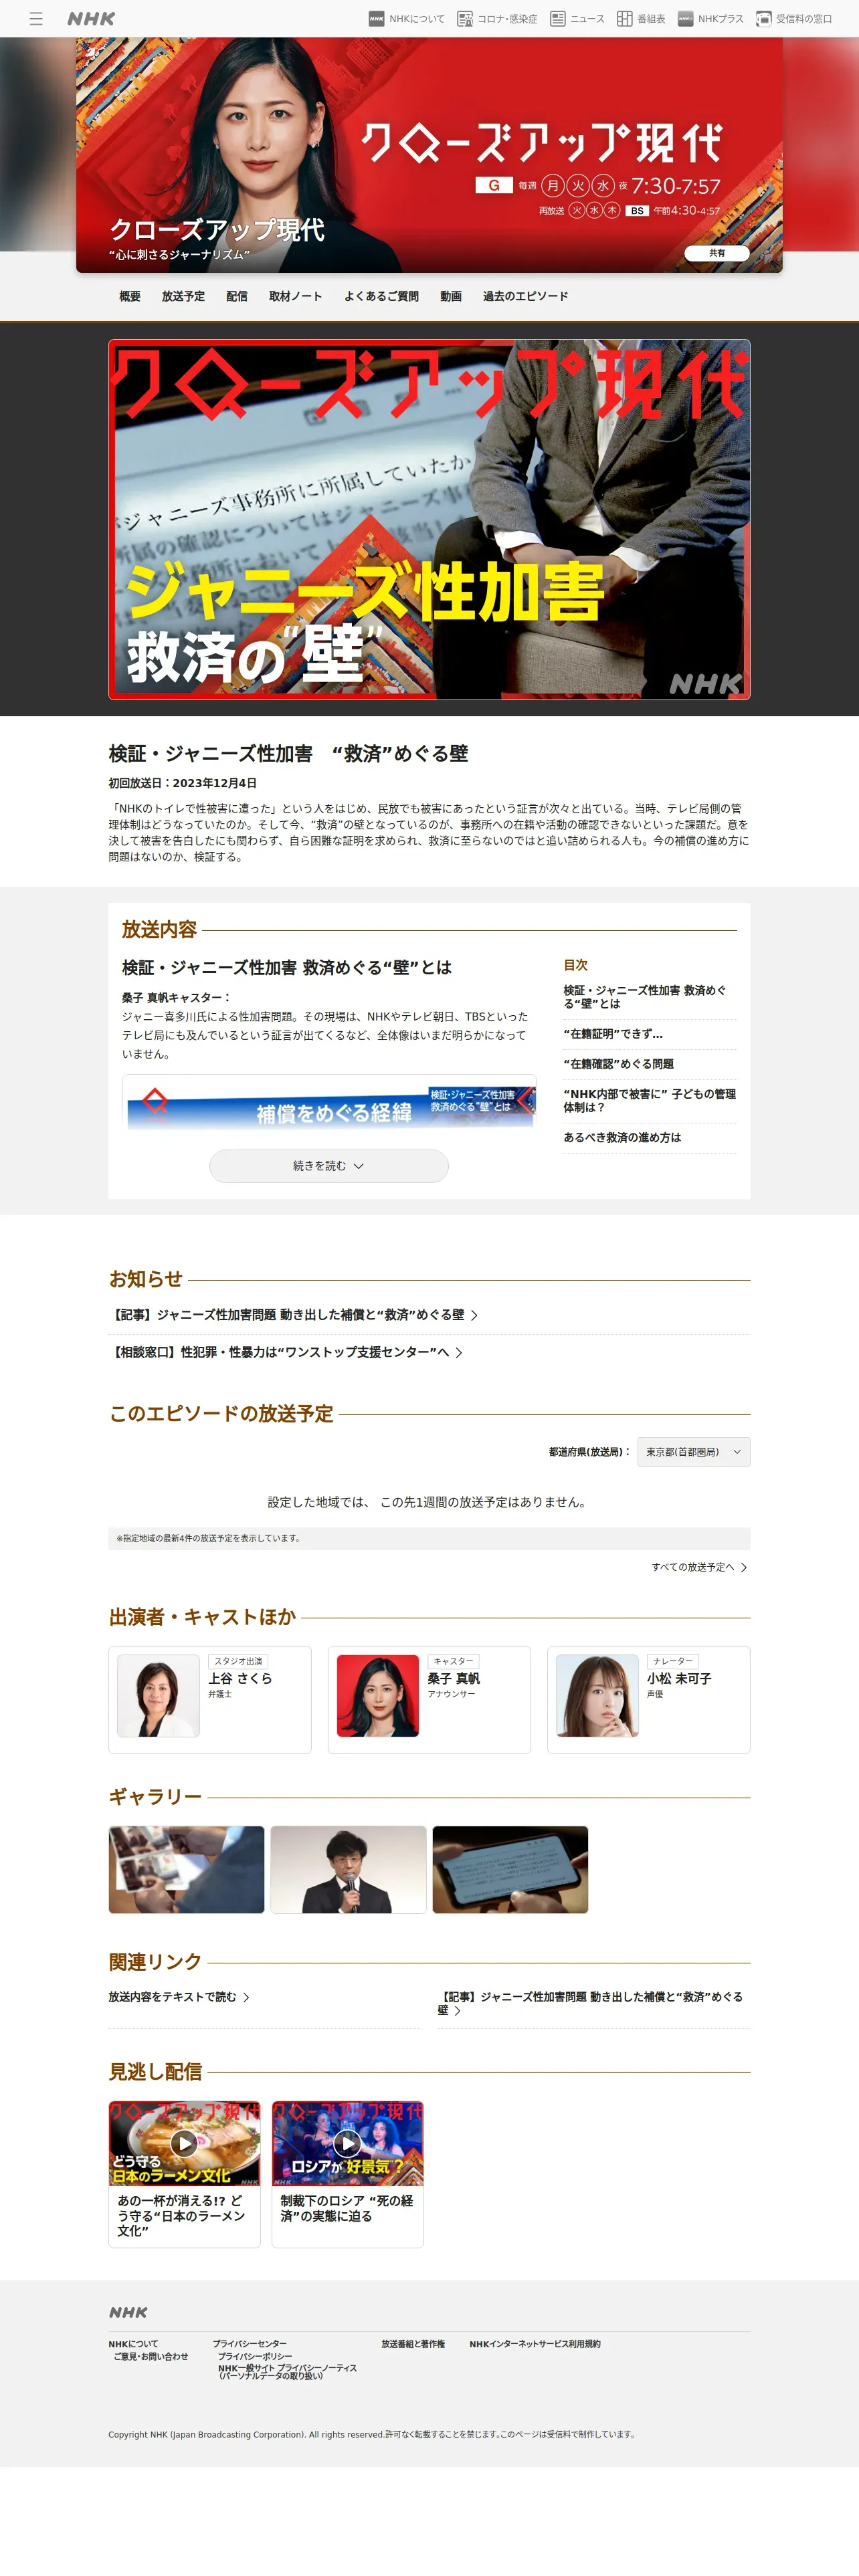859x2576 pixels.
Task: Open cast card 桑子 真帆
Action: 429,1700
